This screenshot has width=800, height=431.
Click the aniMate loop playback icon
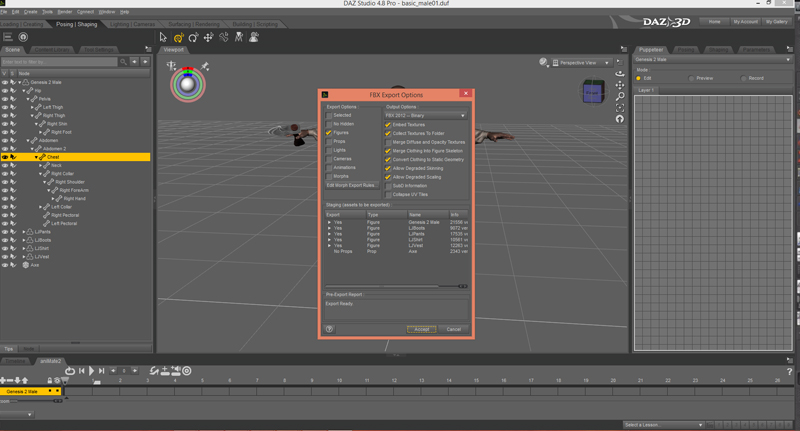click(x=70, y=371)
